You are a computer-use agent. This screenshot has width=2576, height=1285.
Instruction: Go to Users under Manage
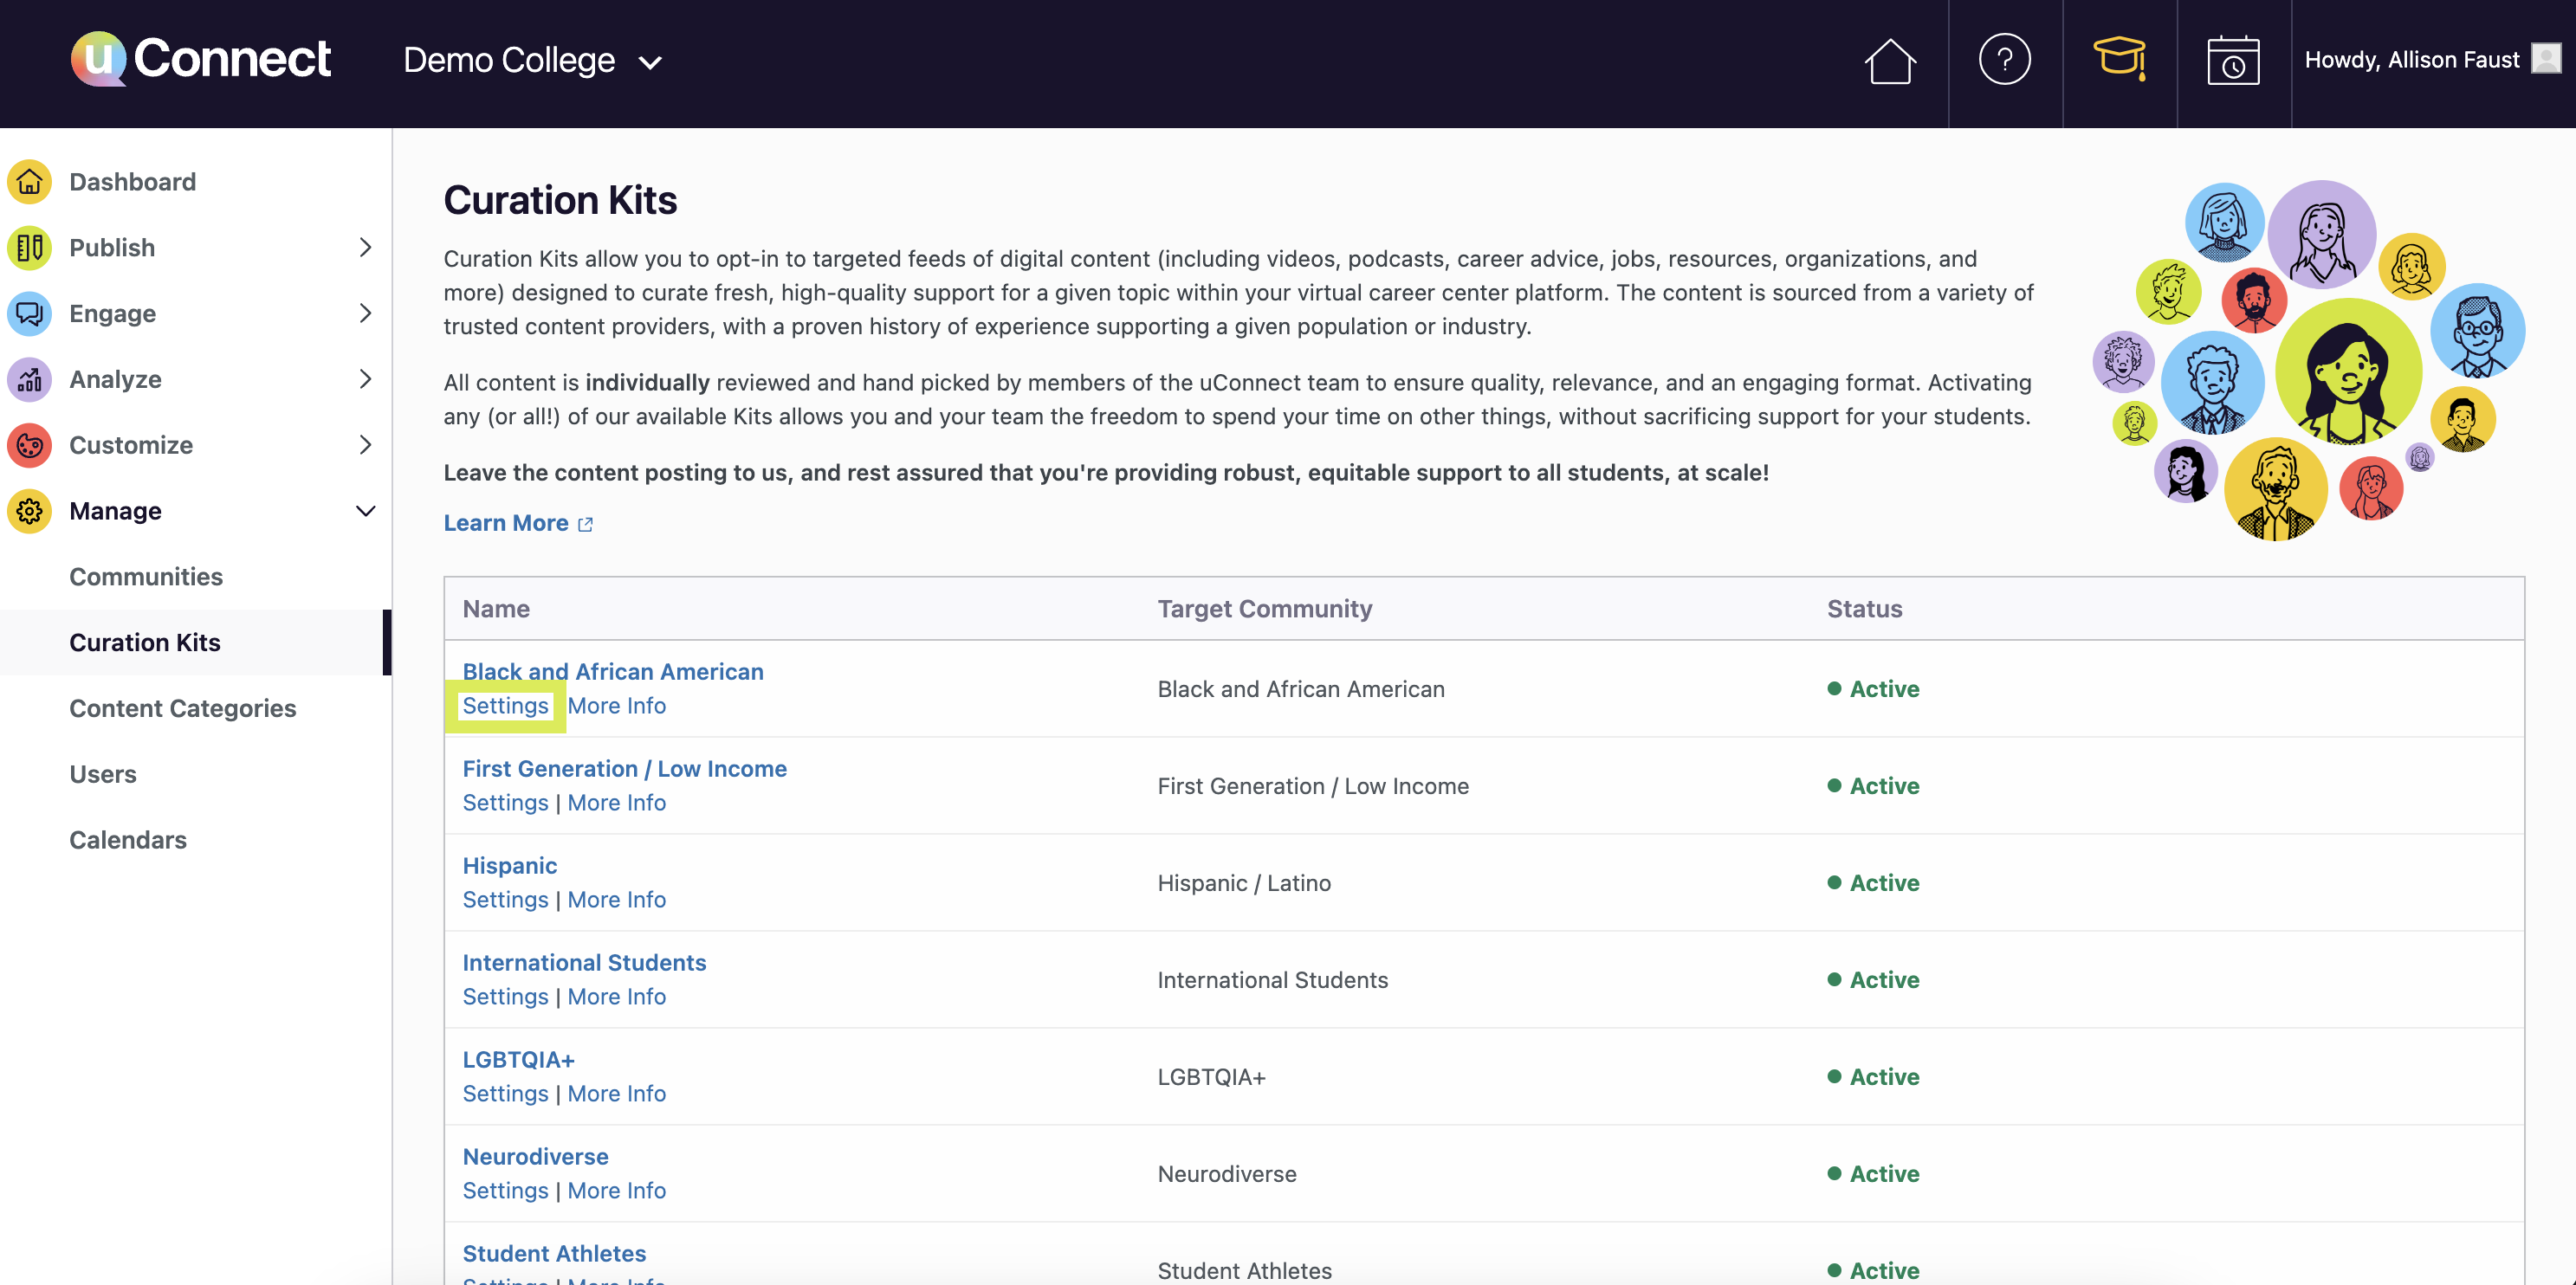103,775
